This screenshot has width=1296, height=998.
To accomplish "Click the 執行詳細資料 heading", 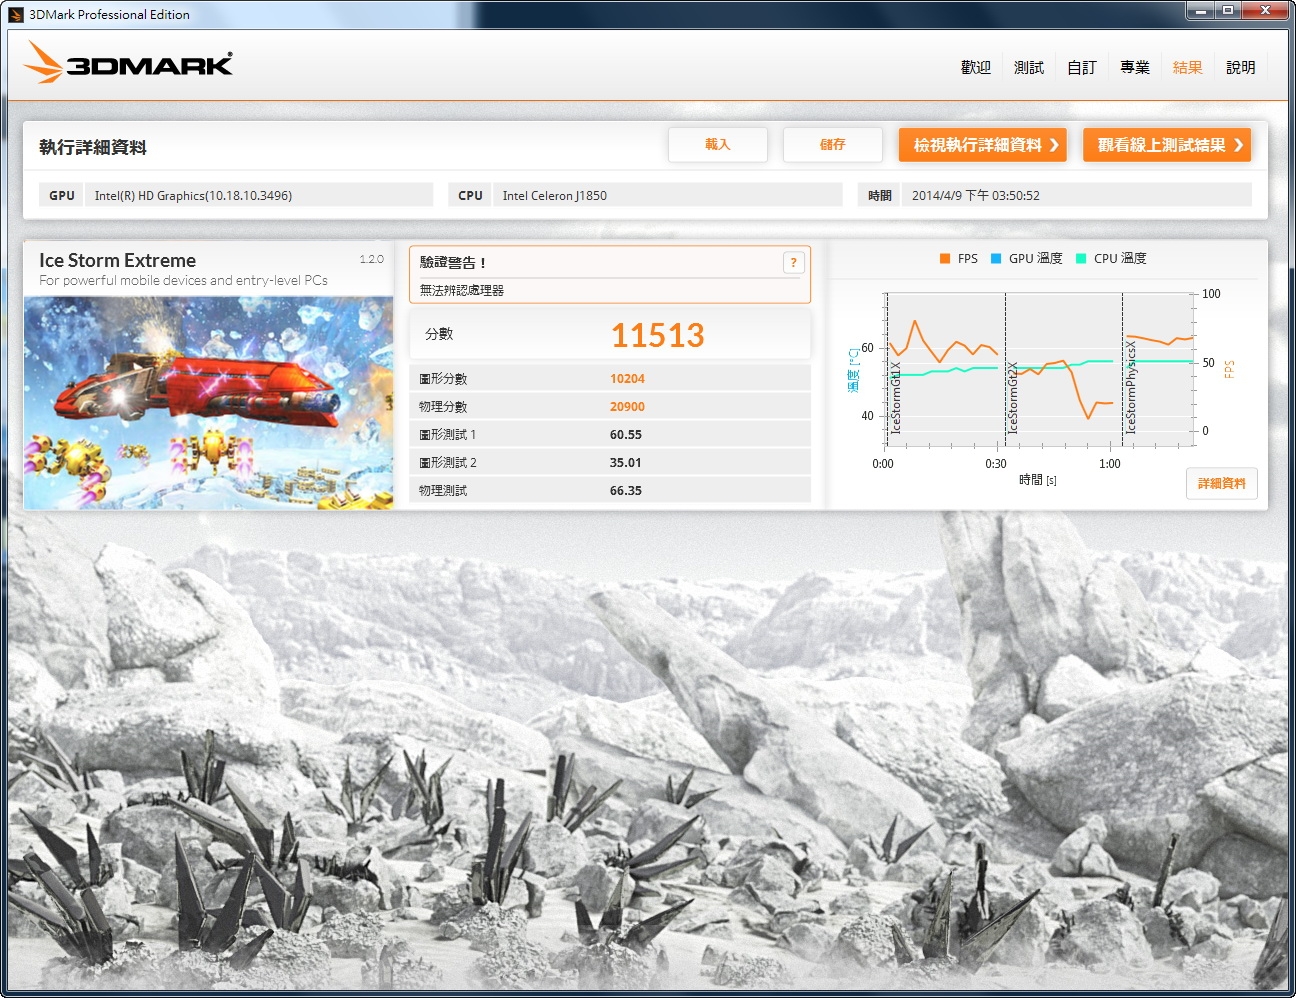I will tap(93, 147).
